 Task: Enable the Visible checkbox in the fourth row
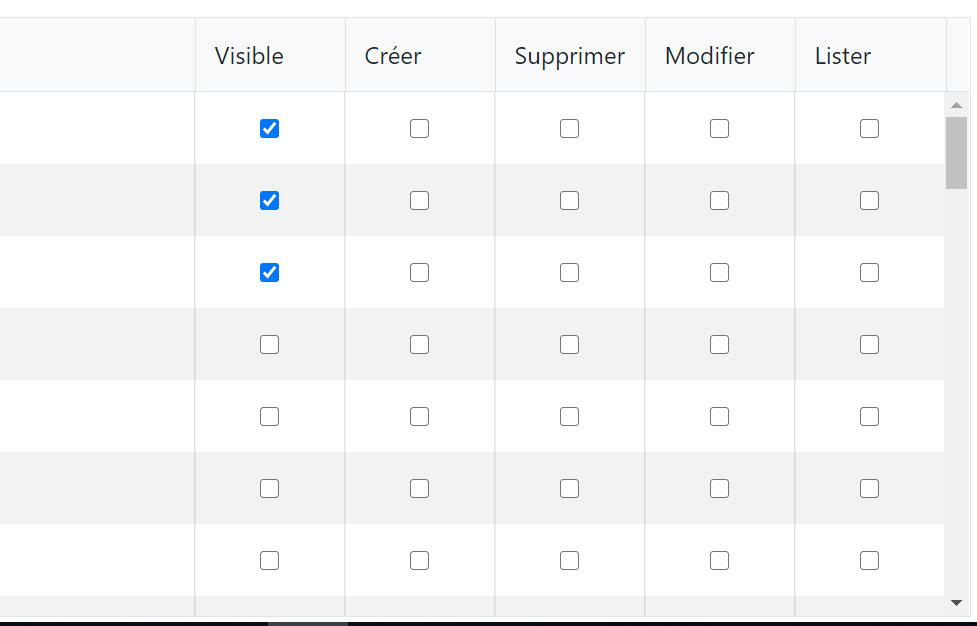pos(269,344)
